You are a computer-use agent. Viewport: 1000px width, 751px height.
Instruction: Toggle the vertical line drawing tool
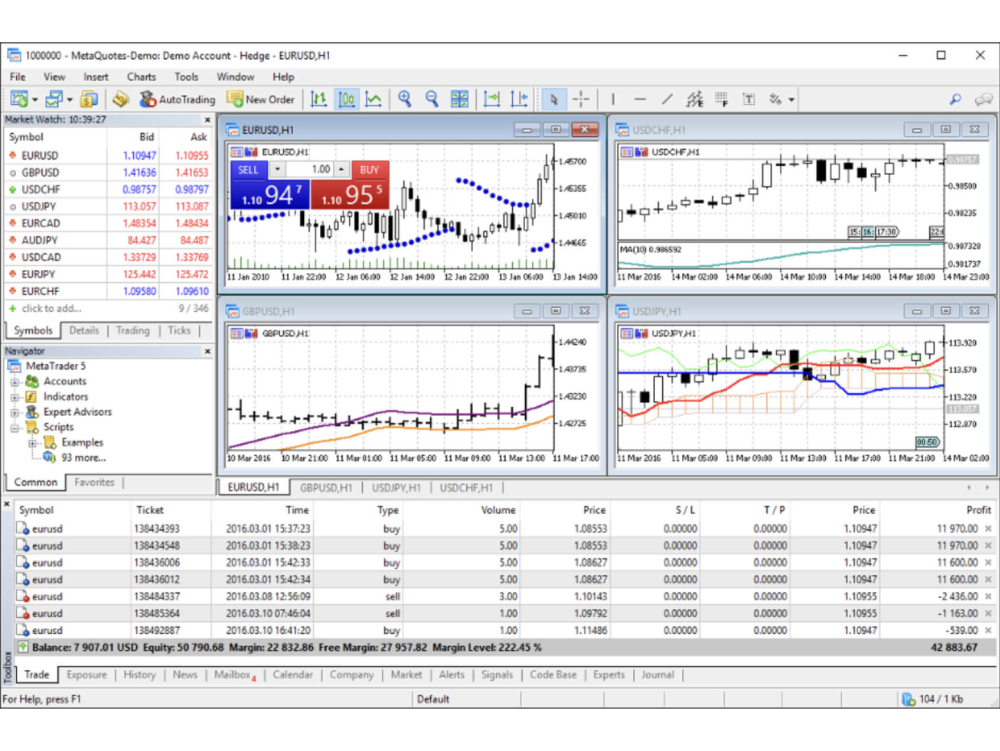[x=612, y=99]
